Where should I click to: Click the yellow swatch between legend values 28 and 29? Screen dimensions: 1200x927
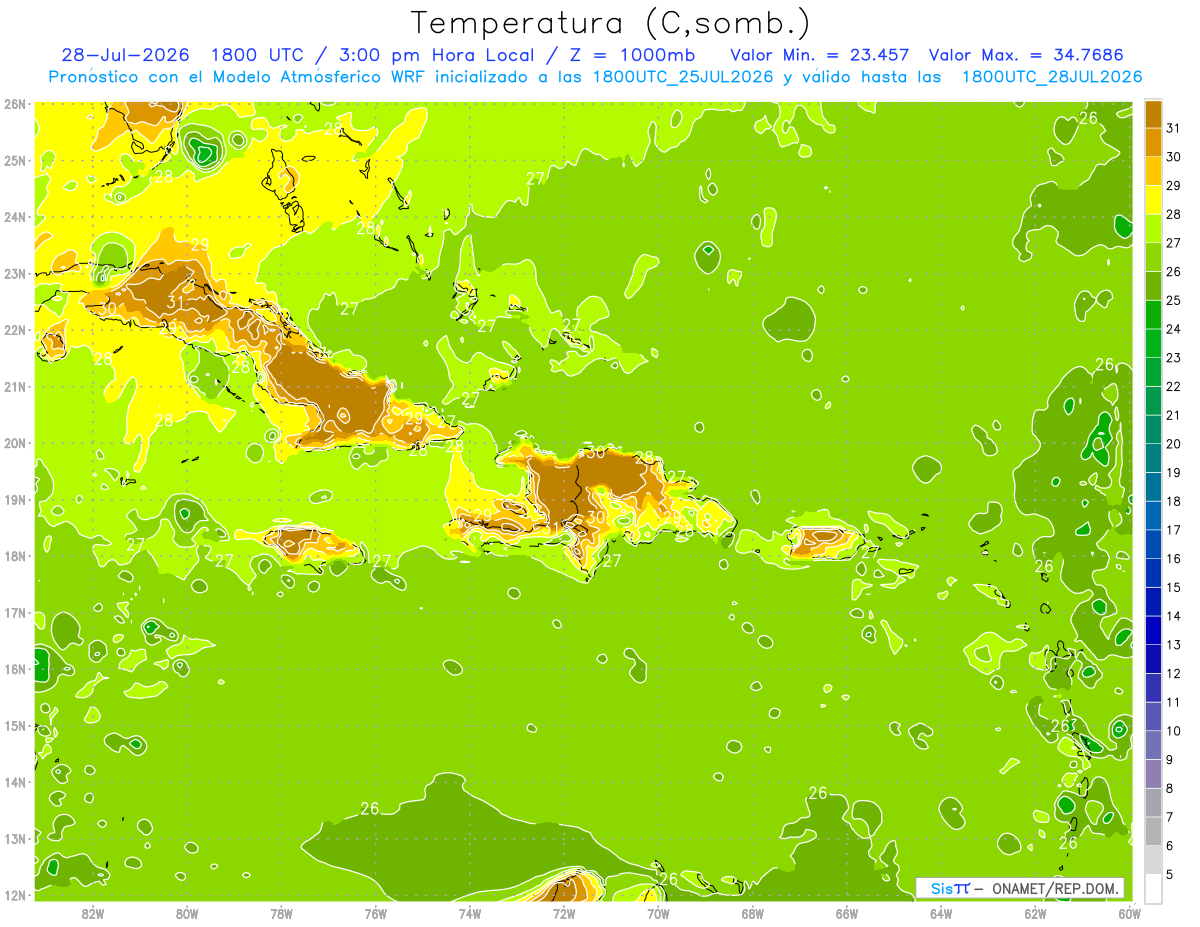[1153, 200]
